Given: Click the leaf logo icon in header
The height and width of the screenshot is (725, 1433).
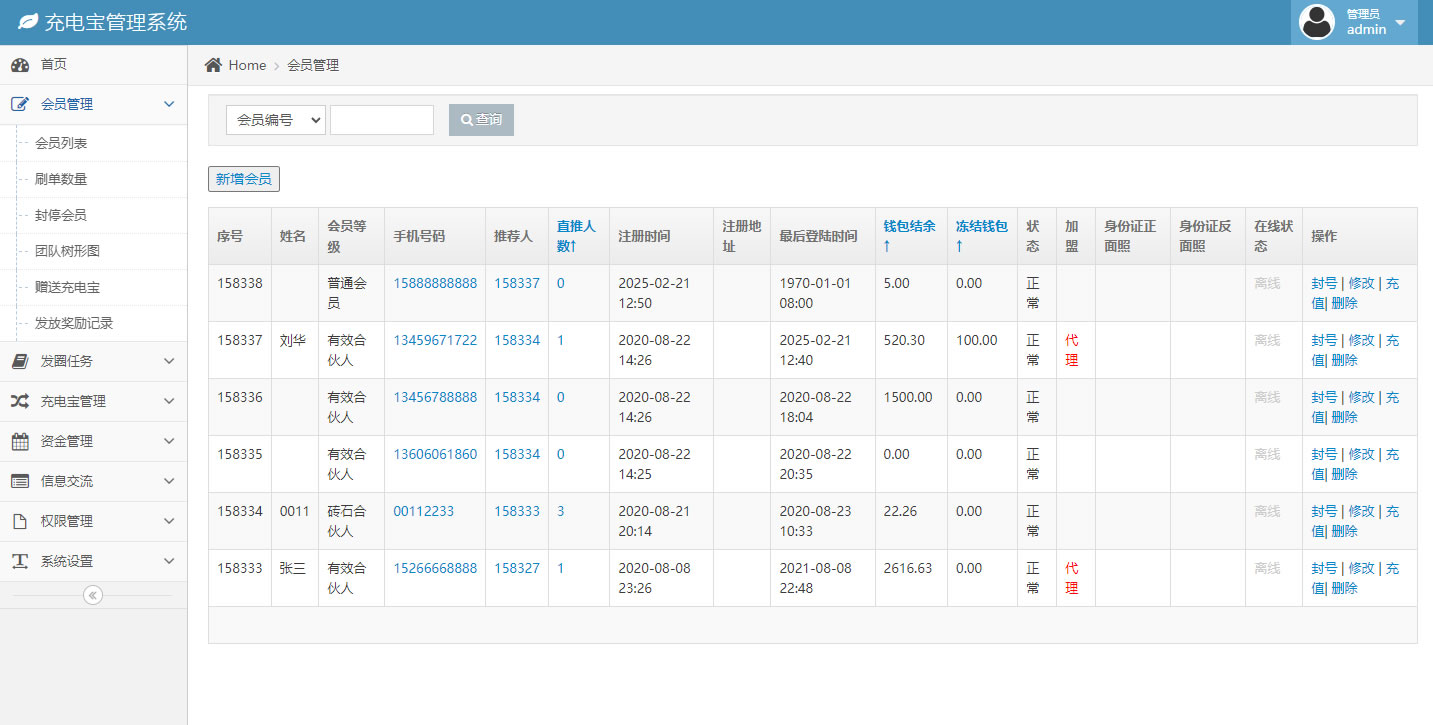Looking at the screenshot, I should point(28,21).
